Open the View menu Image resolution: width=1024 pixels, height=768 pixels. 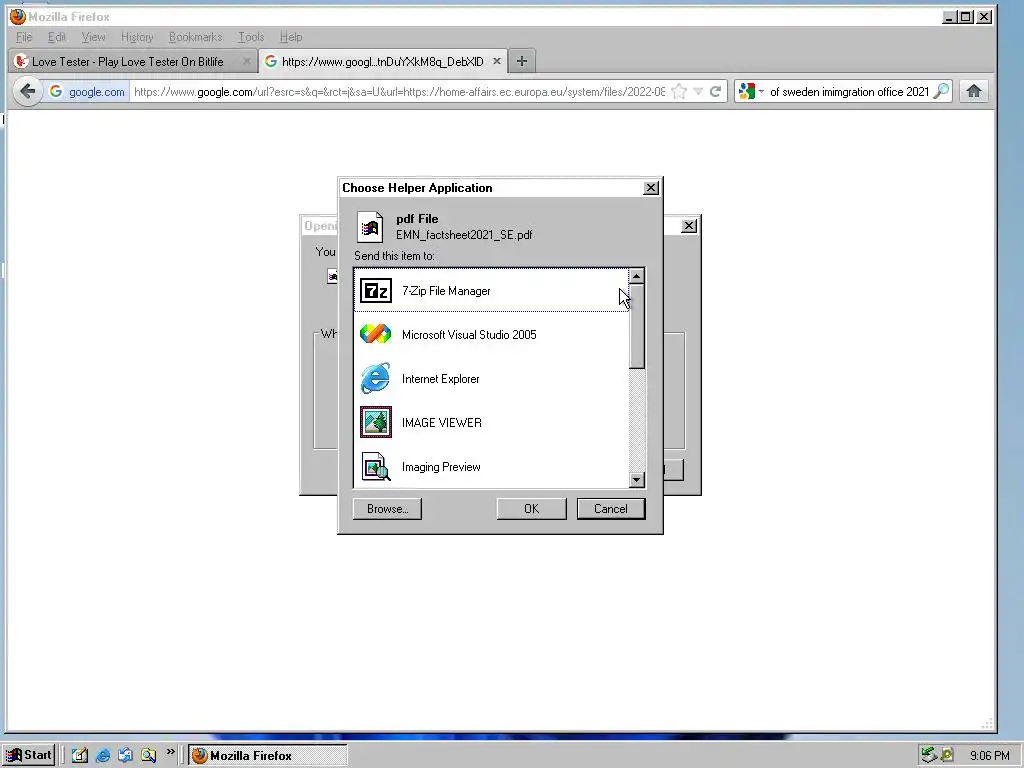click(93, 37)
